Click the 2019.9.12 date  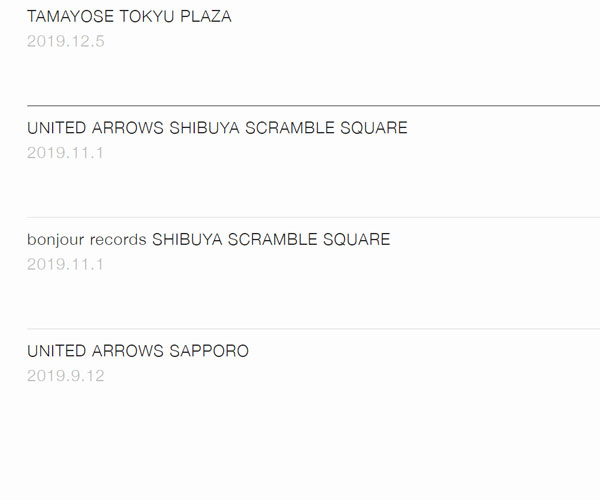(x=66, y=376)
